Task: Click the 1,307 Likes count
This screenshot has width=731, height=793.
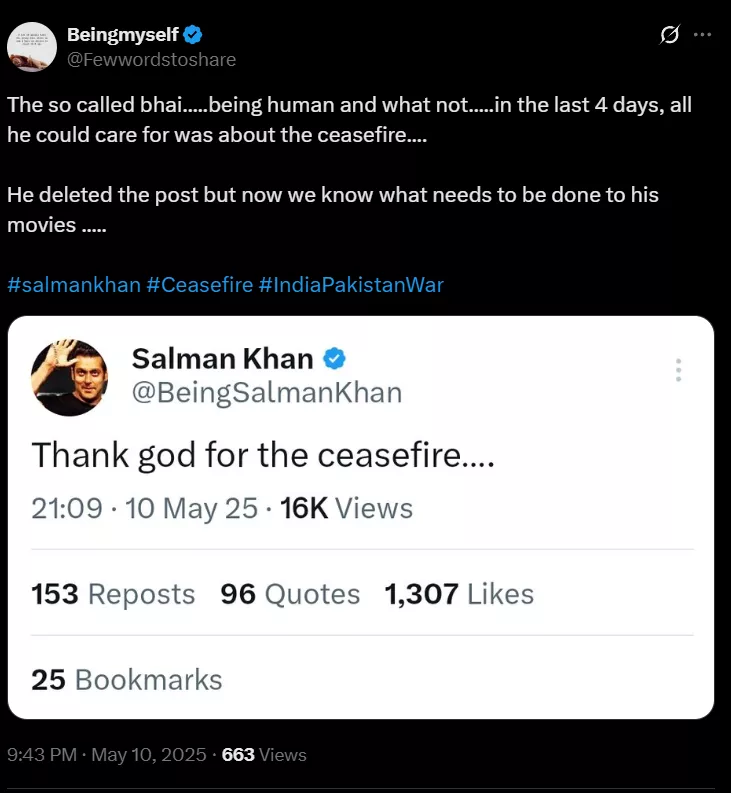Action: point(459,594)
